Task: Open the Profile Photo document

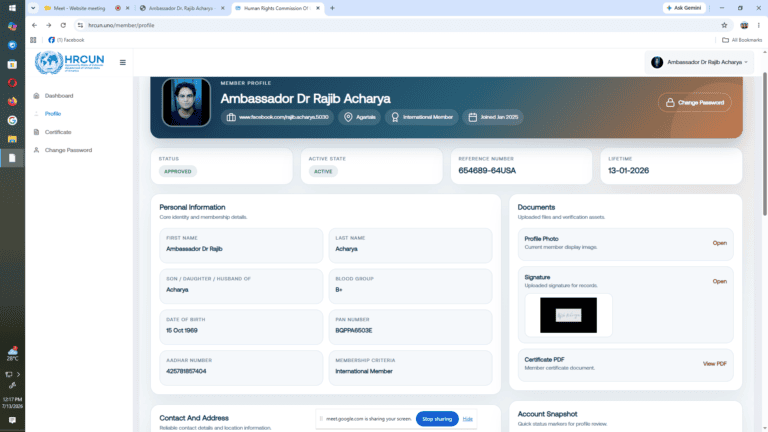Action: (x=719, y=243)
